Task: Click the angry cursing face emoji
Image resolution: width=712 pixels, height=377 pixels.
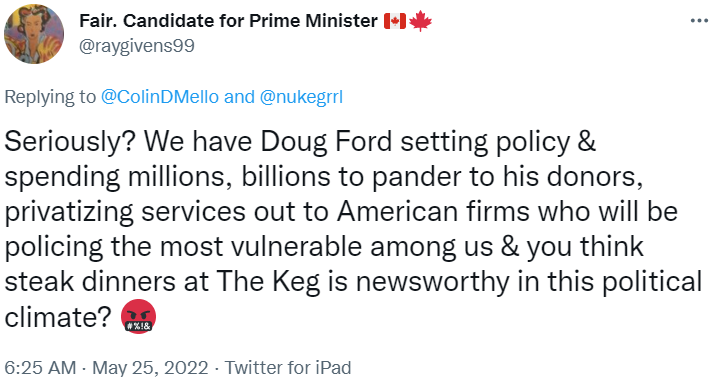Action: point(138,316)
